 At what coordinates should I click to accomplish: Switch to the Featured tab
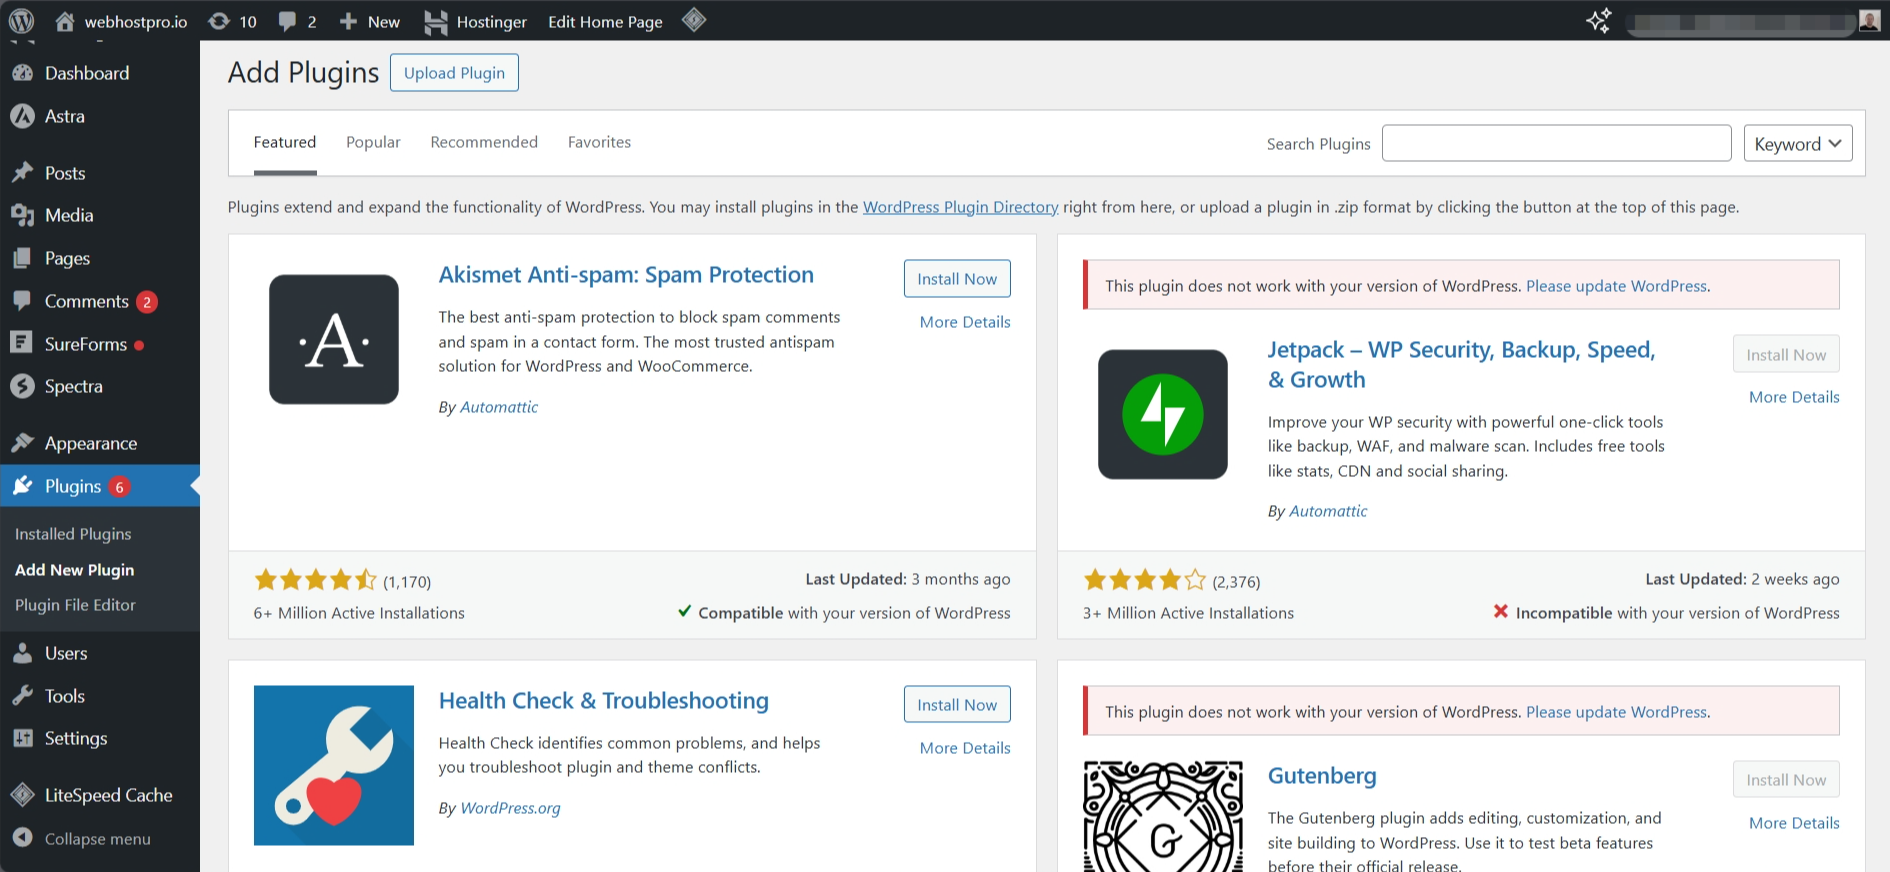[285, 143]
